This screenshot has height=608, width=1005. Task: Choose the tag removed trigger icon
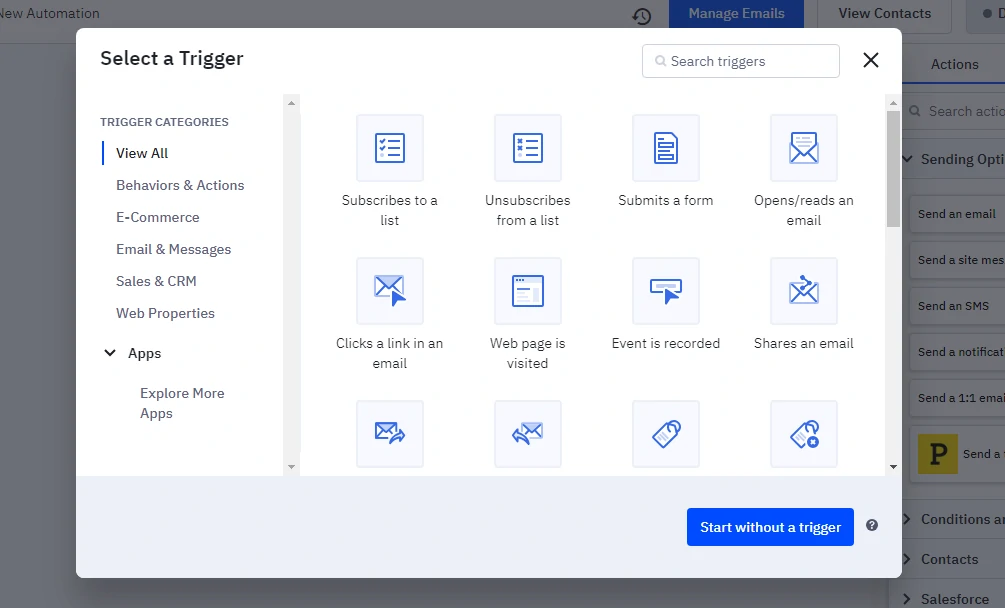point(804,434)
